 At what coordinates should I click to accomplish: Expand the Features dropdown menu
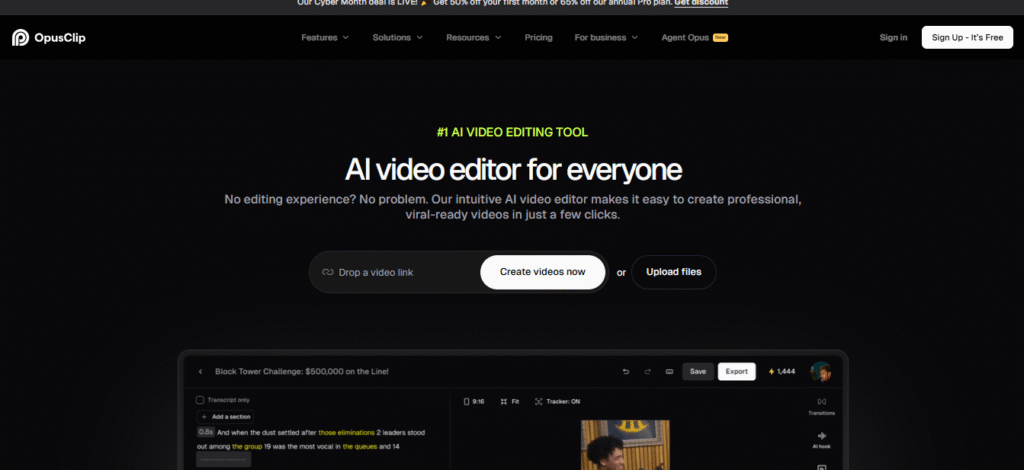coord(325,38)
